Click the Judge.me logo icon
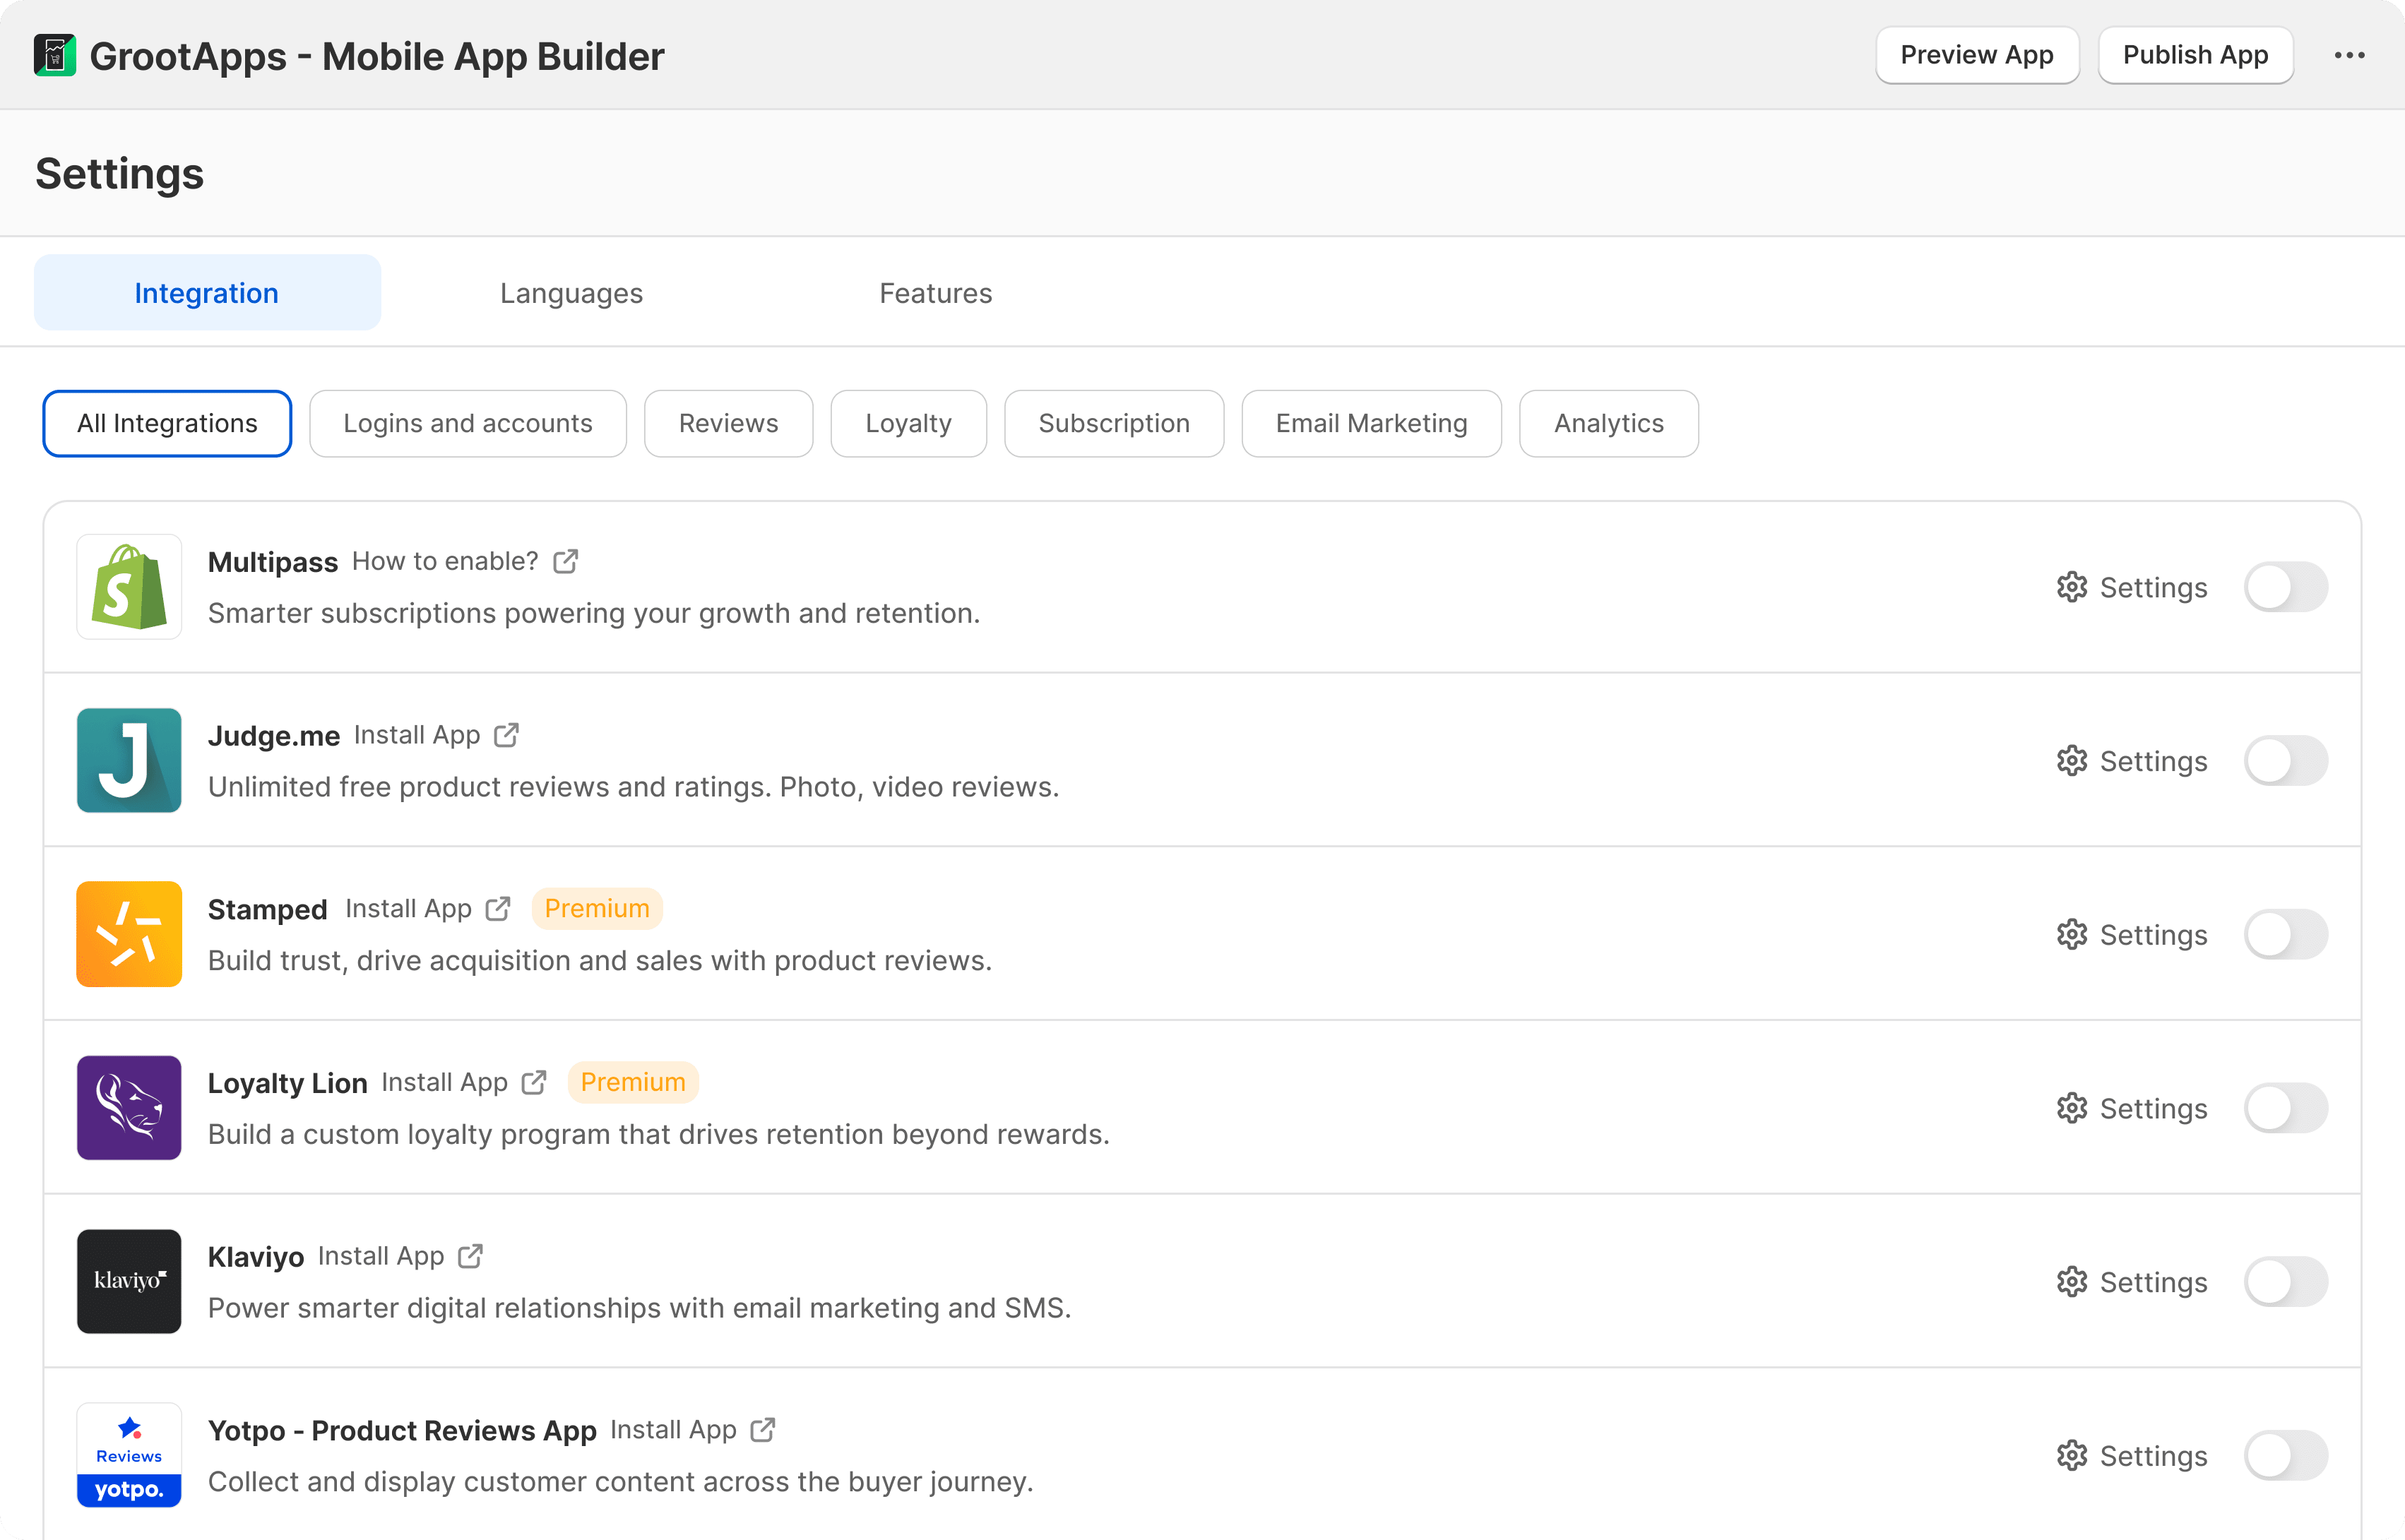Screen dimensions: 2405x1540 coord(129,760)
